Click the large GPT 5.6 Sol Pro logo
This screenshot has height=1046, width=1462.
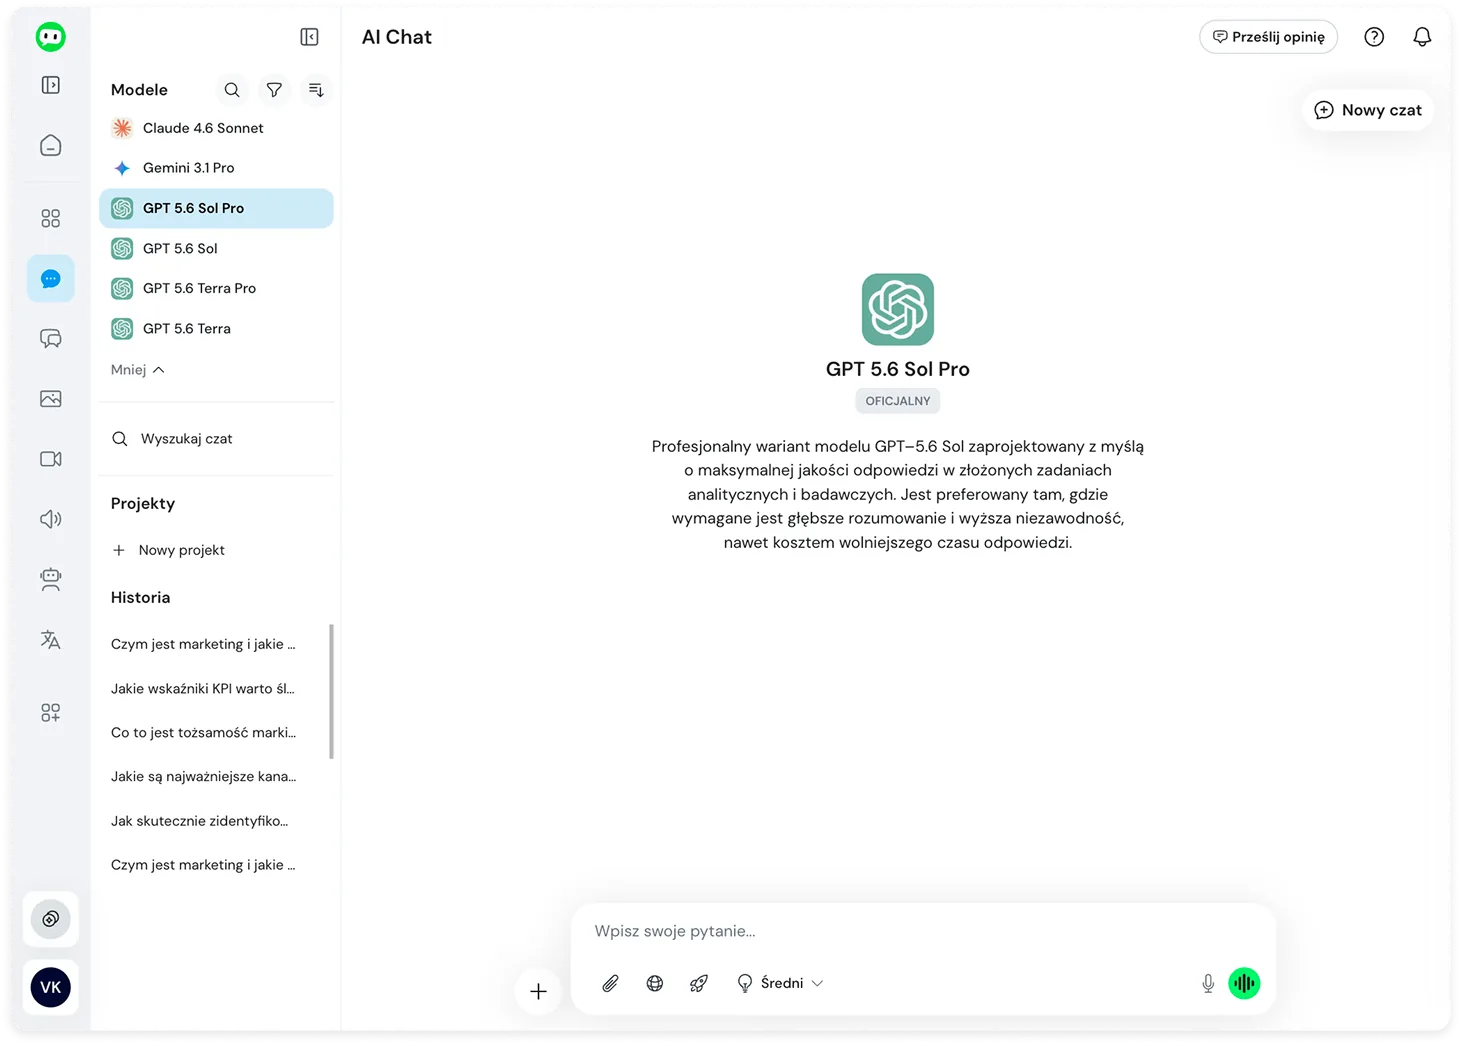tap(898, 310)
